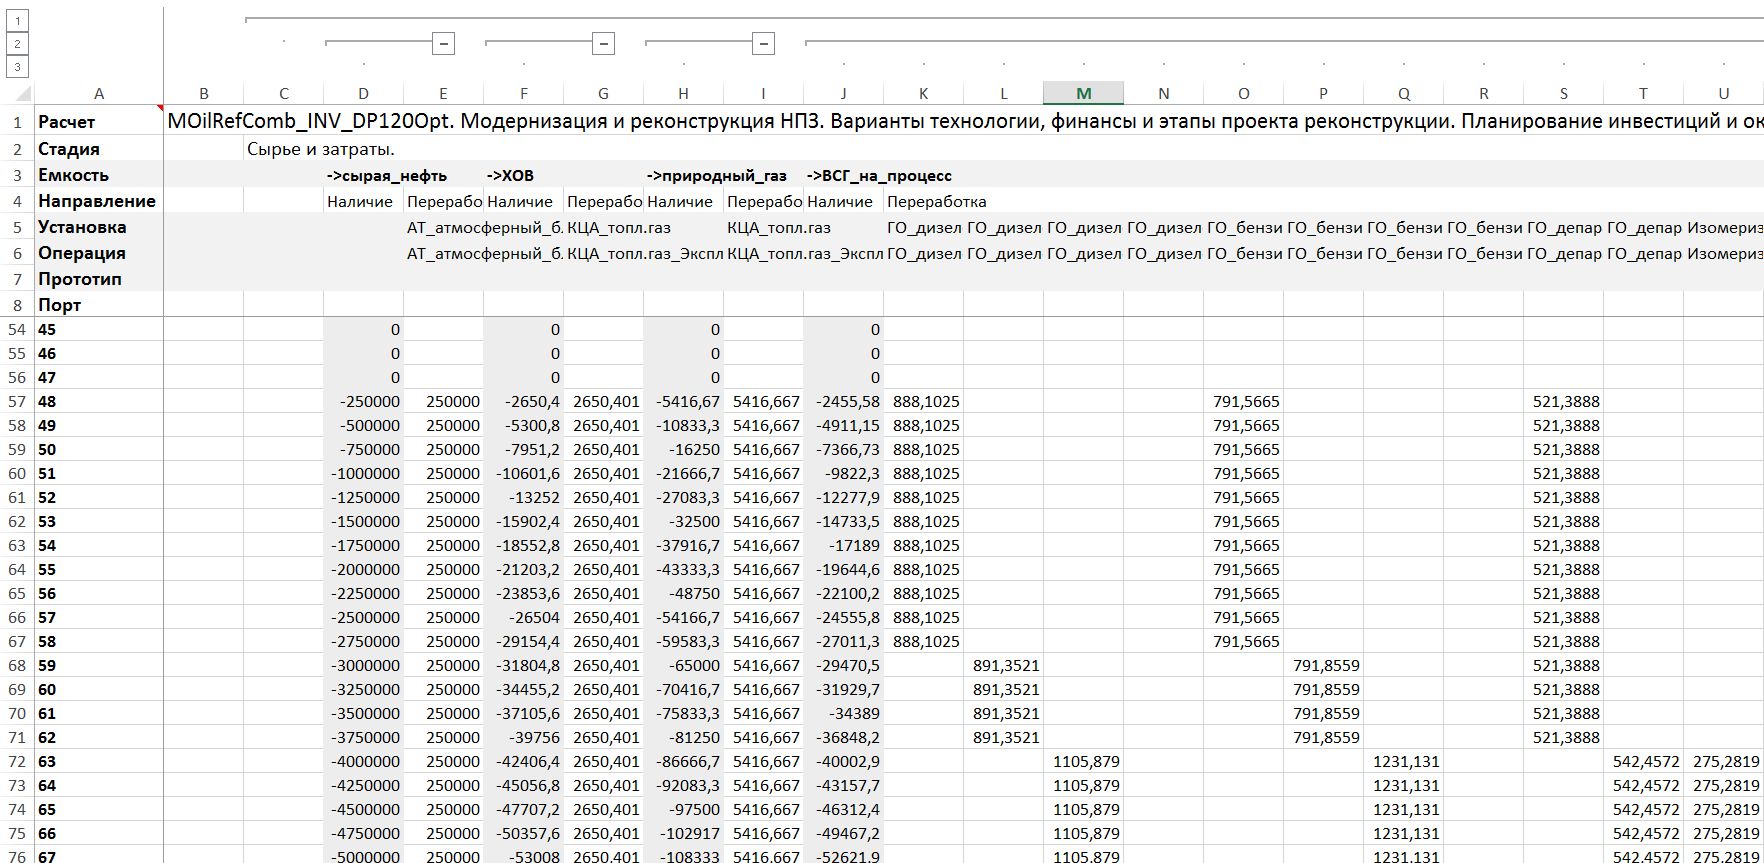Select column A header
The image size is (1764, 863).
tap(98, 93)
